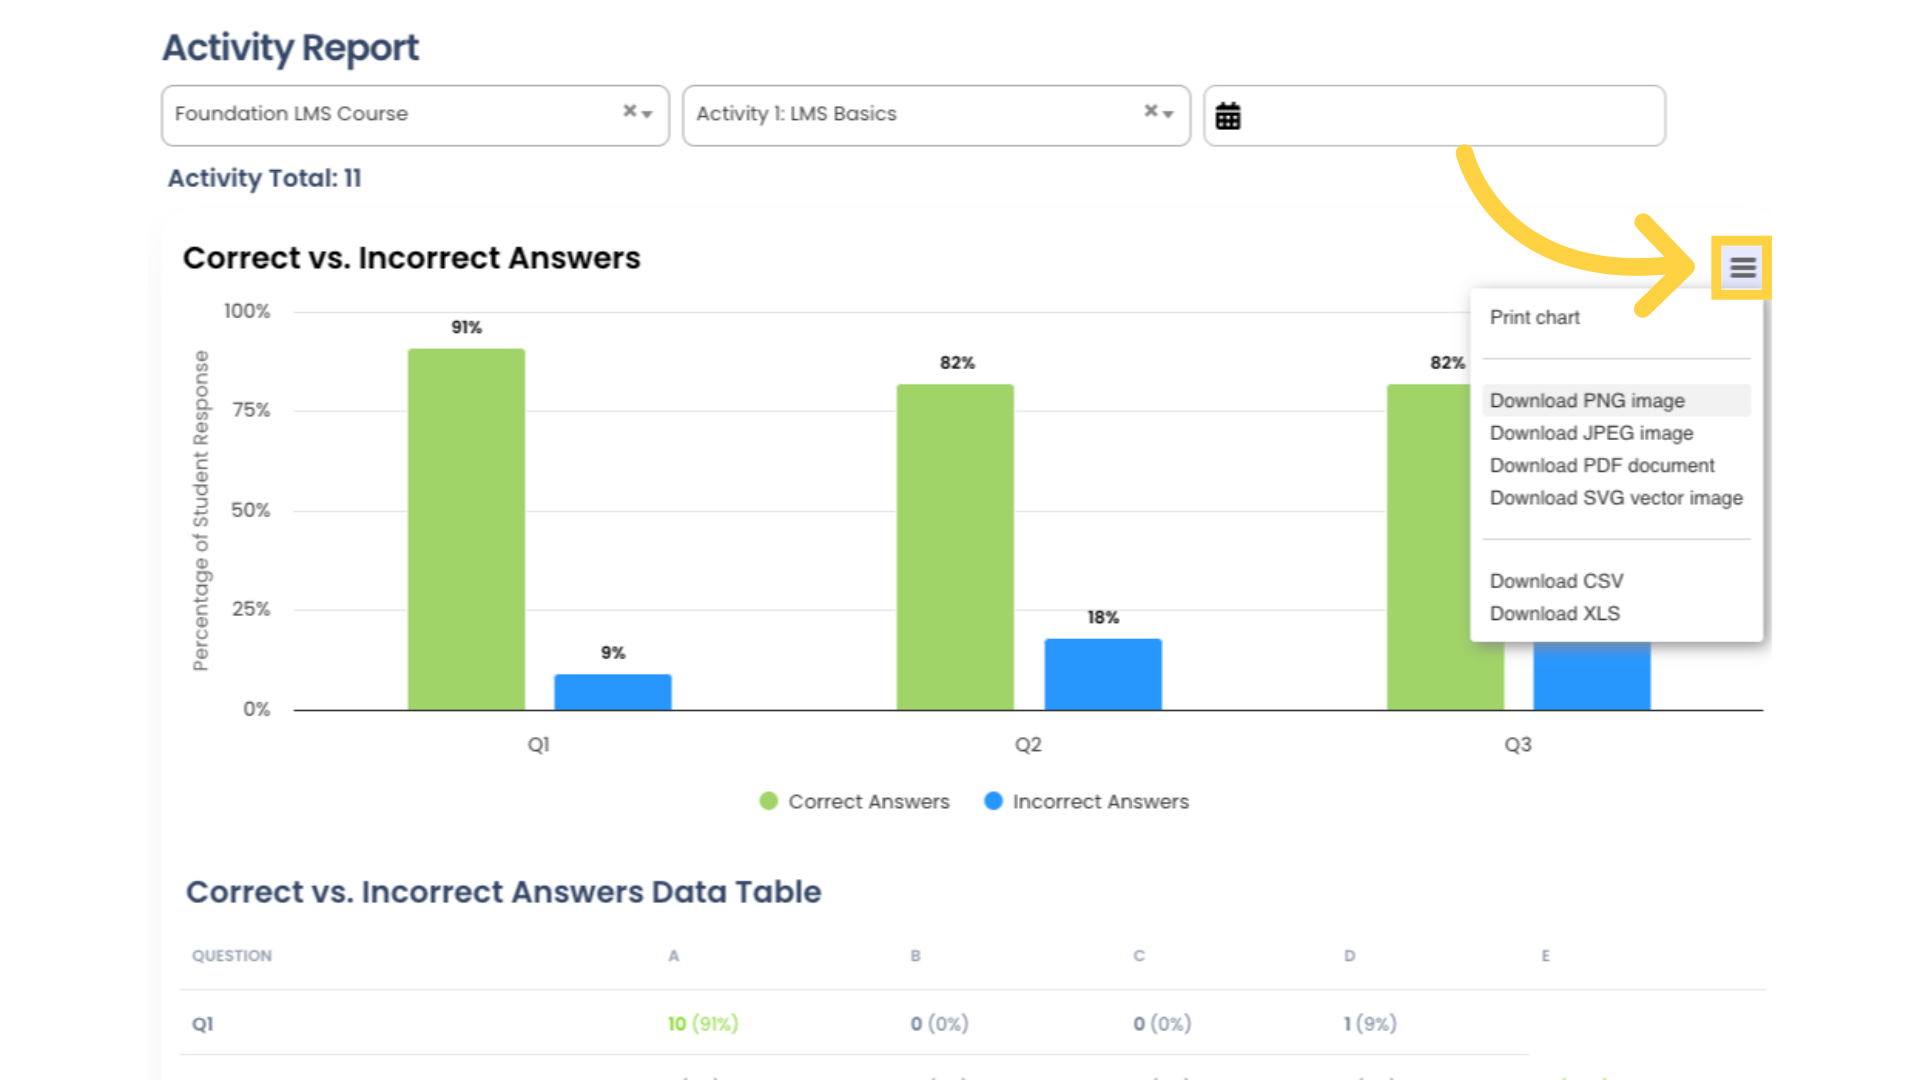
Task: Click the Q1 row label in table
Action: [x=203, y=1024]
